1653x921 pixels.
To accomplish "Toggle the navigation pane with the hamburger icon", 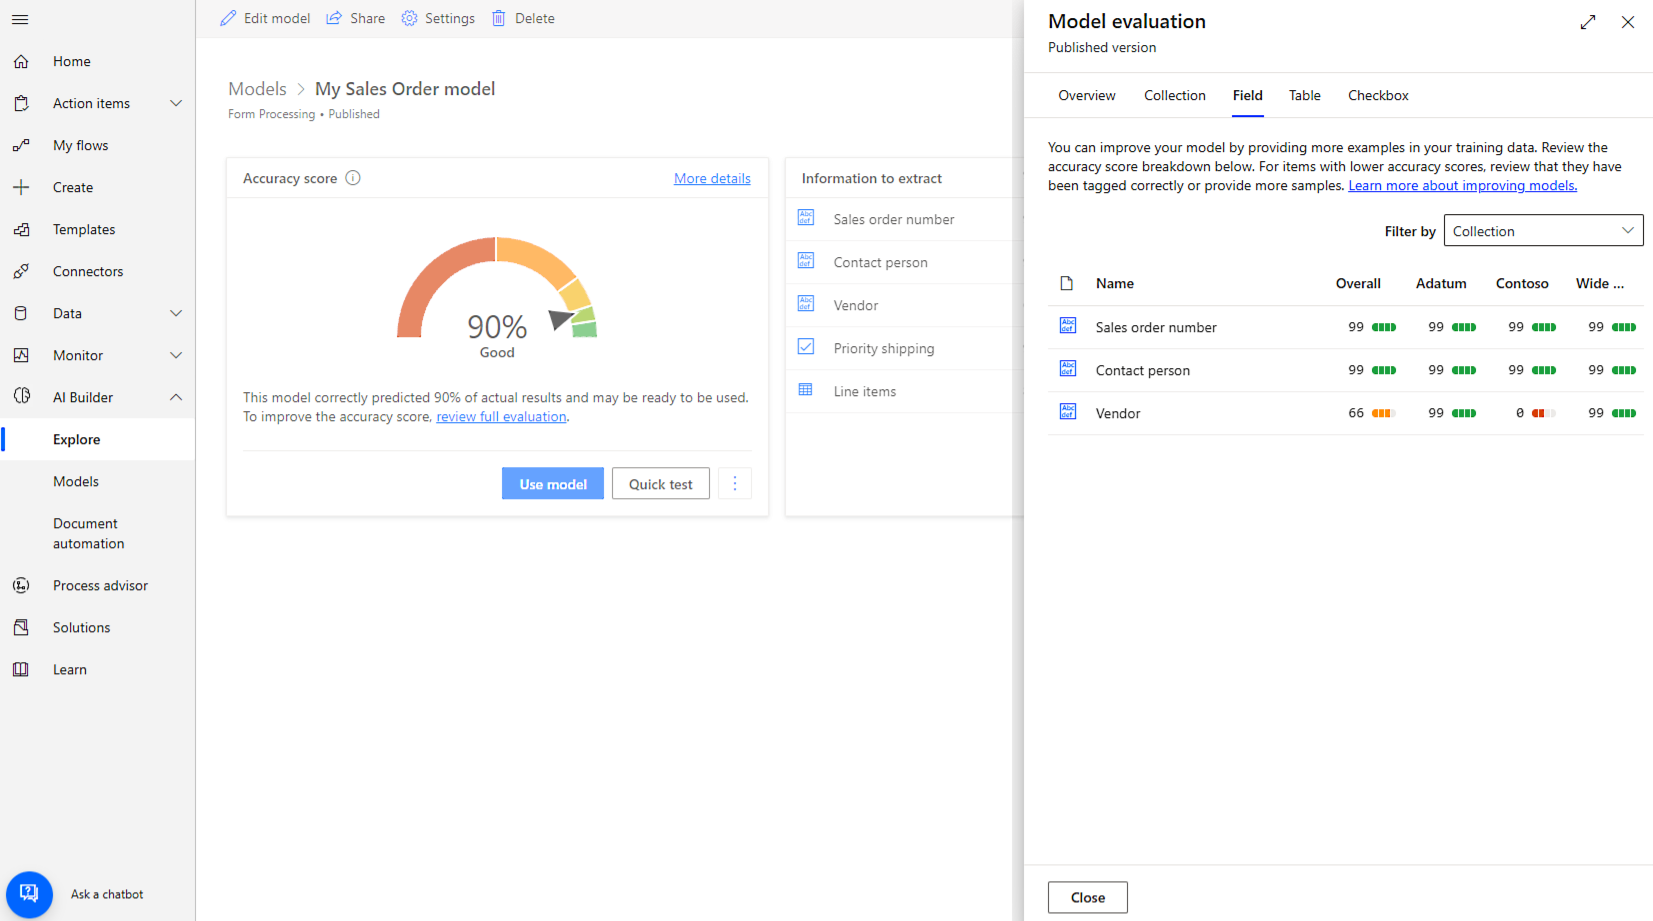I will click(20, 19).
